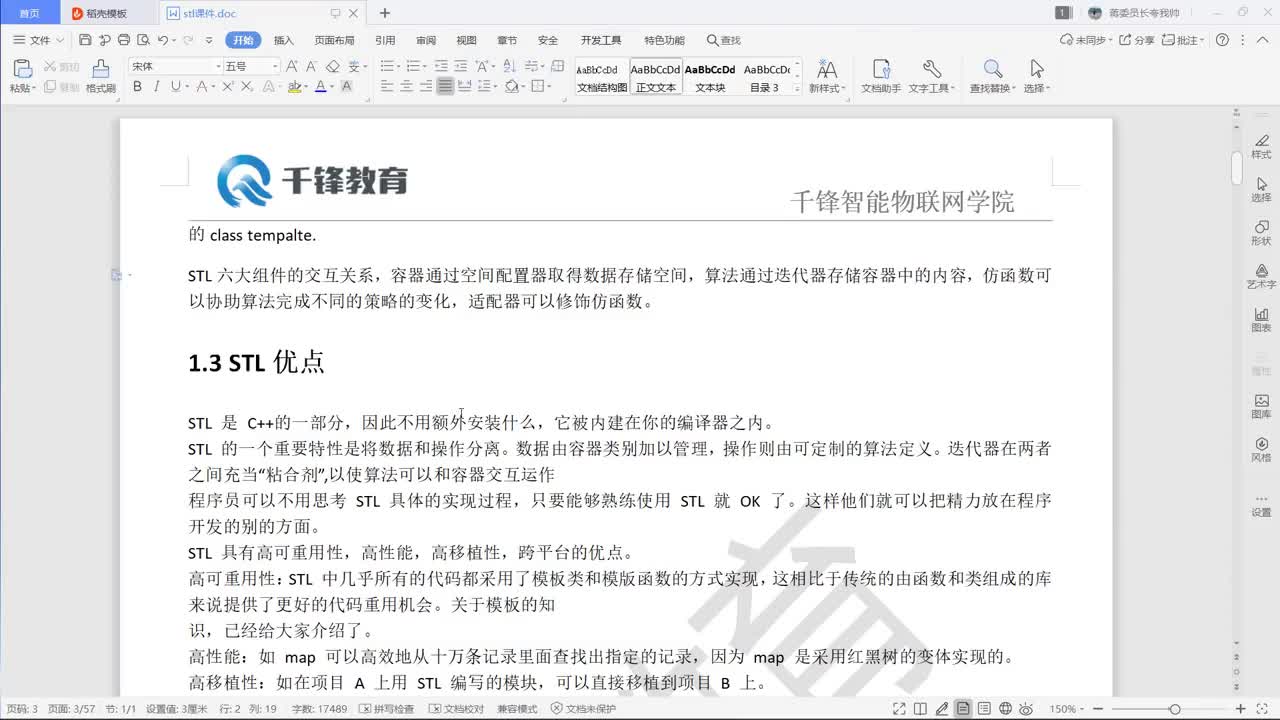This screenshot has height=720, width=1280.
Task: Open the Insert (插入) ribbon tab
Action: pos(284,40)
